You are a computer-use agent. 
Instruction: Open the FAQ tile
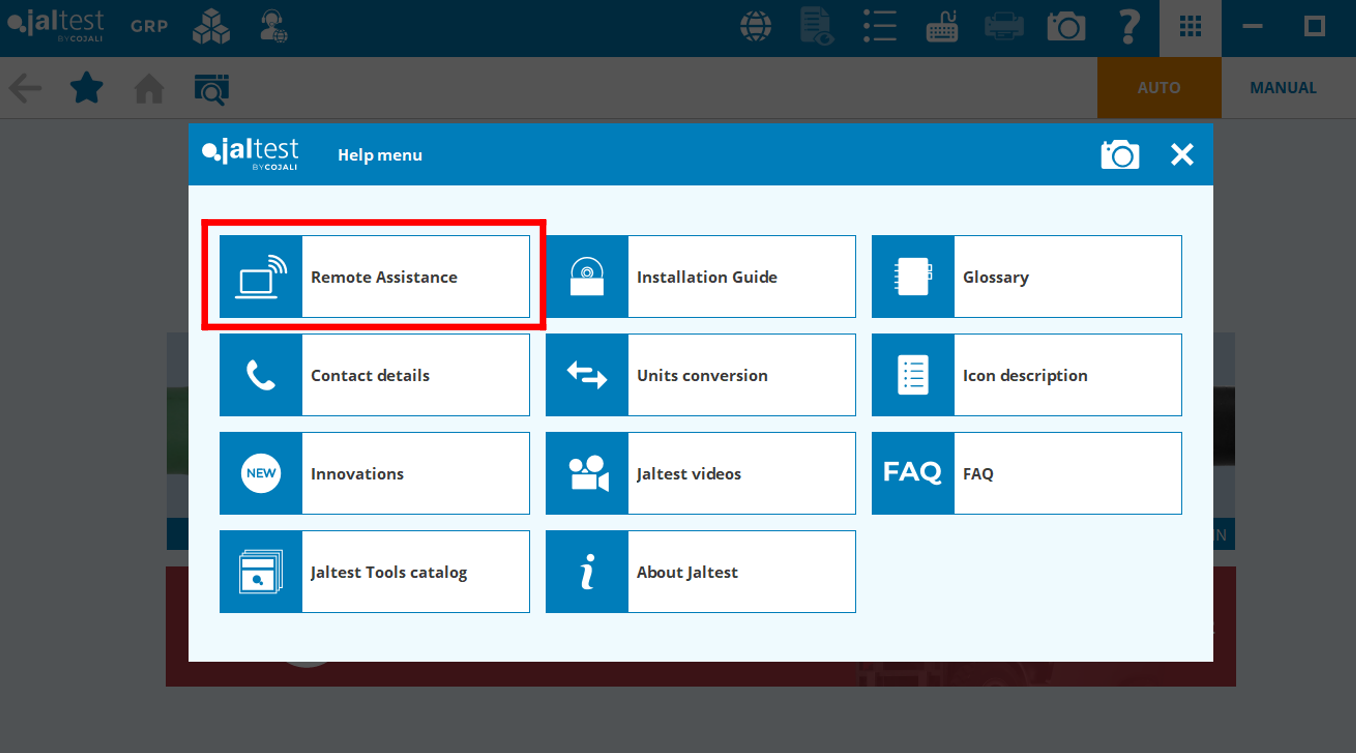(x=1026, y=473)
